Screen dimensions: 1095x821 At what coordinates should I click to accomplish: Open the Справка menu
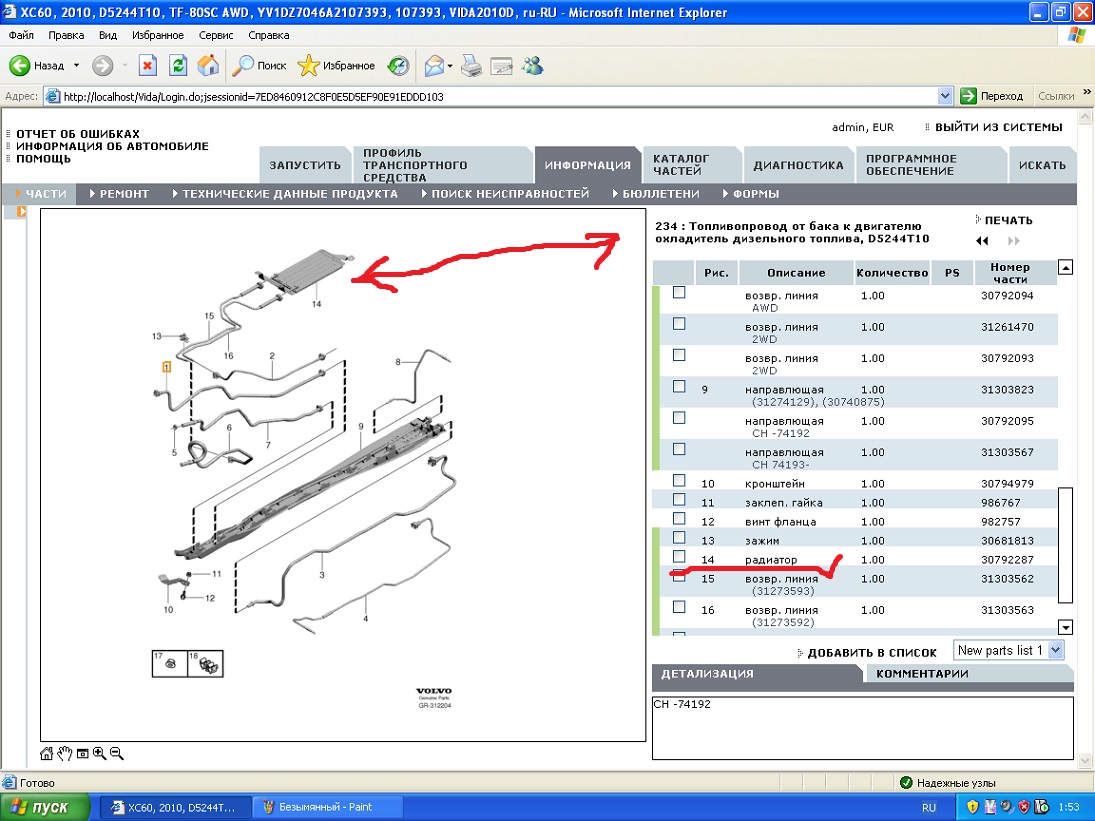point(269,35)
